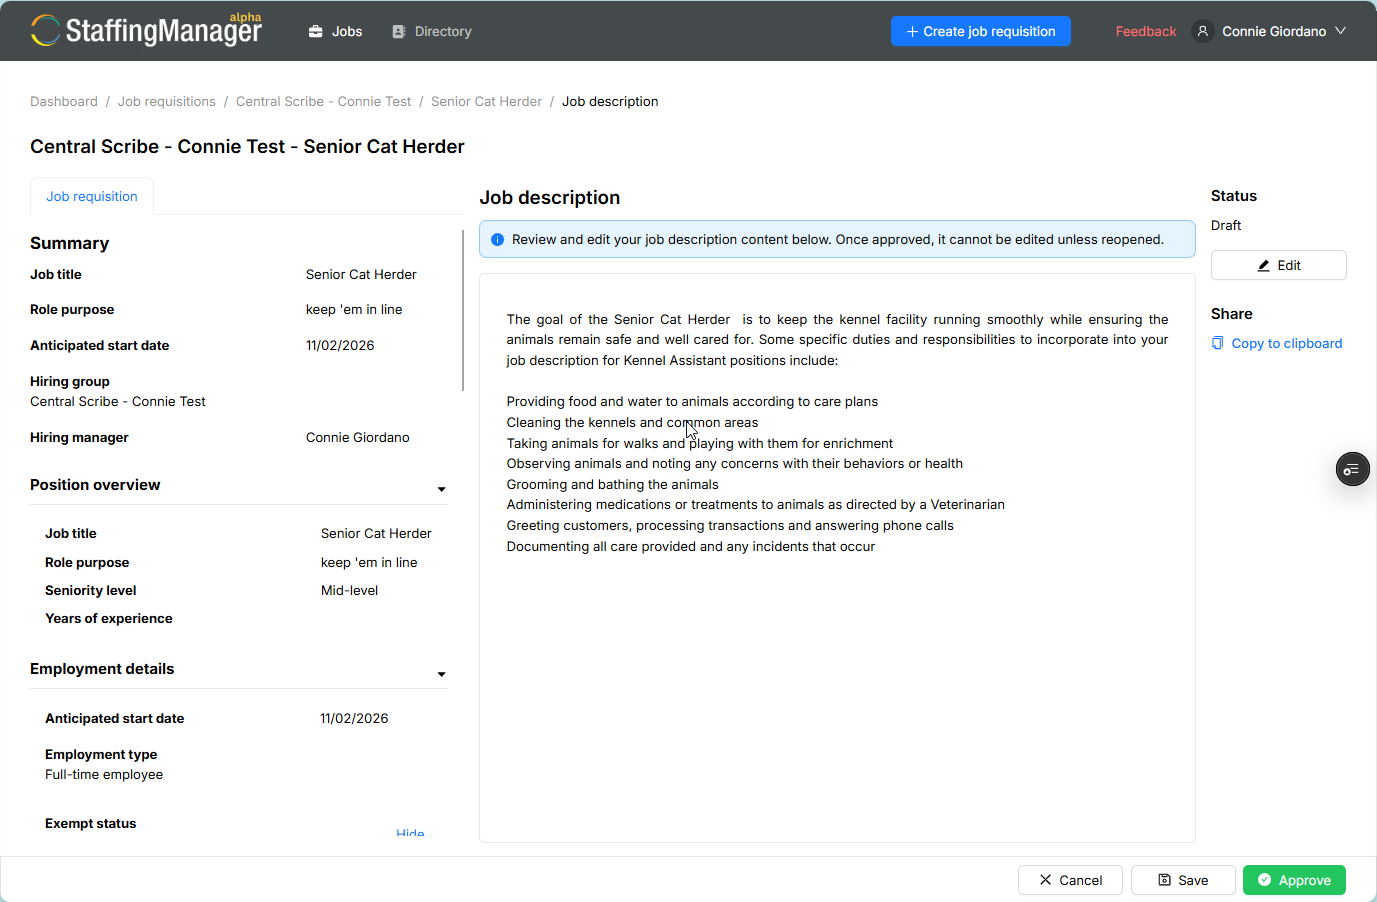This screenshot has width=1377, height=902.
Task: Click the StaffingManager logo
Action: click(146, 30)
